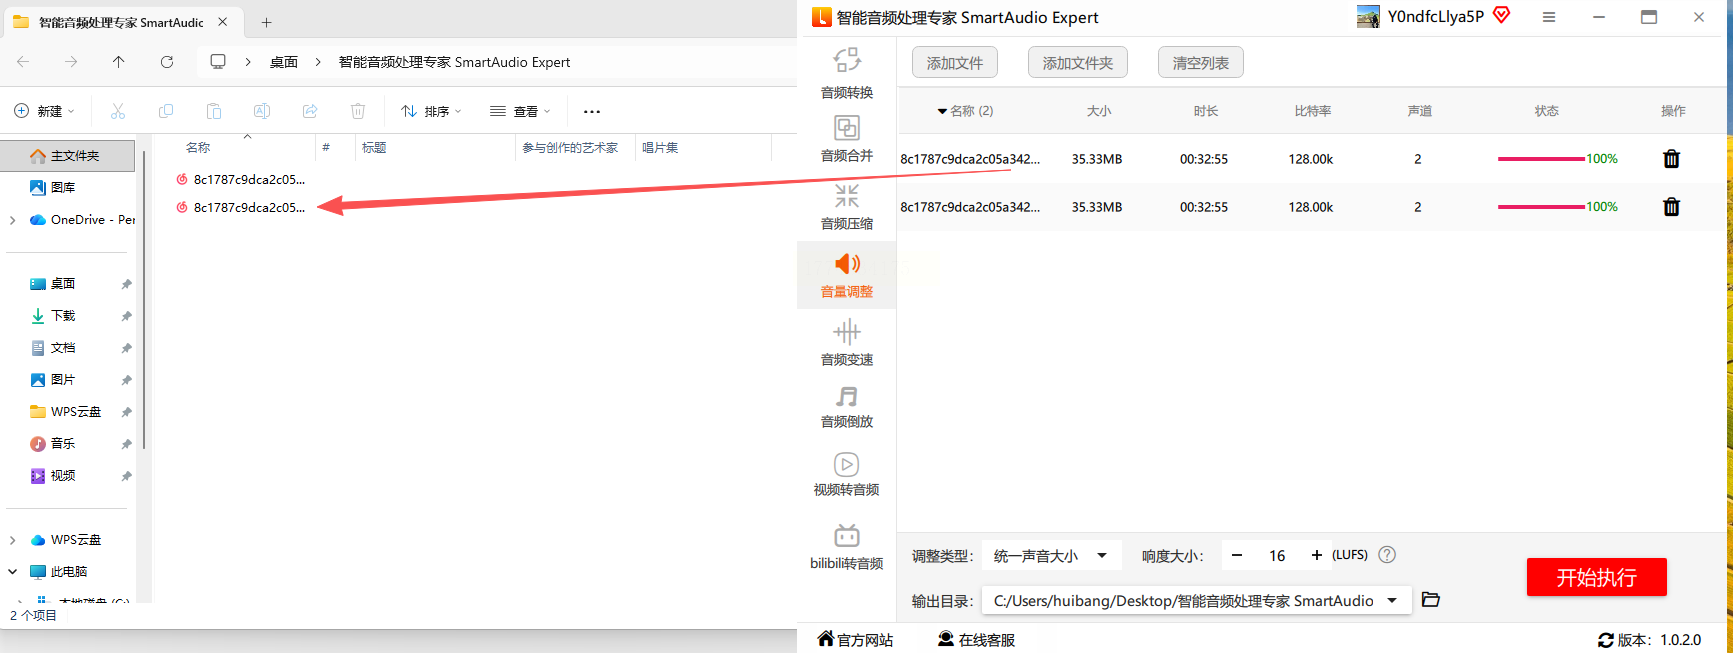Open the bilibili转音频 tool

tap(847, 546)
